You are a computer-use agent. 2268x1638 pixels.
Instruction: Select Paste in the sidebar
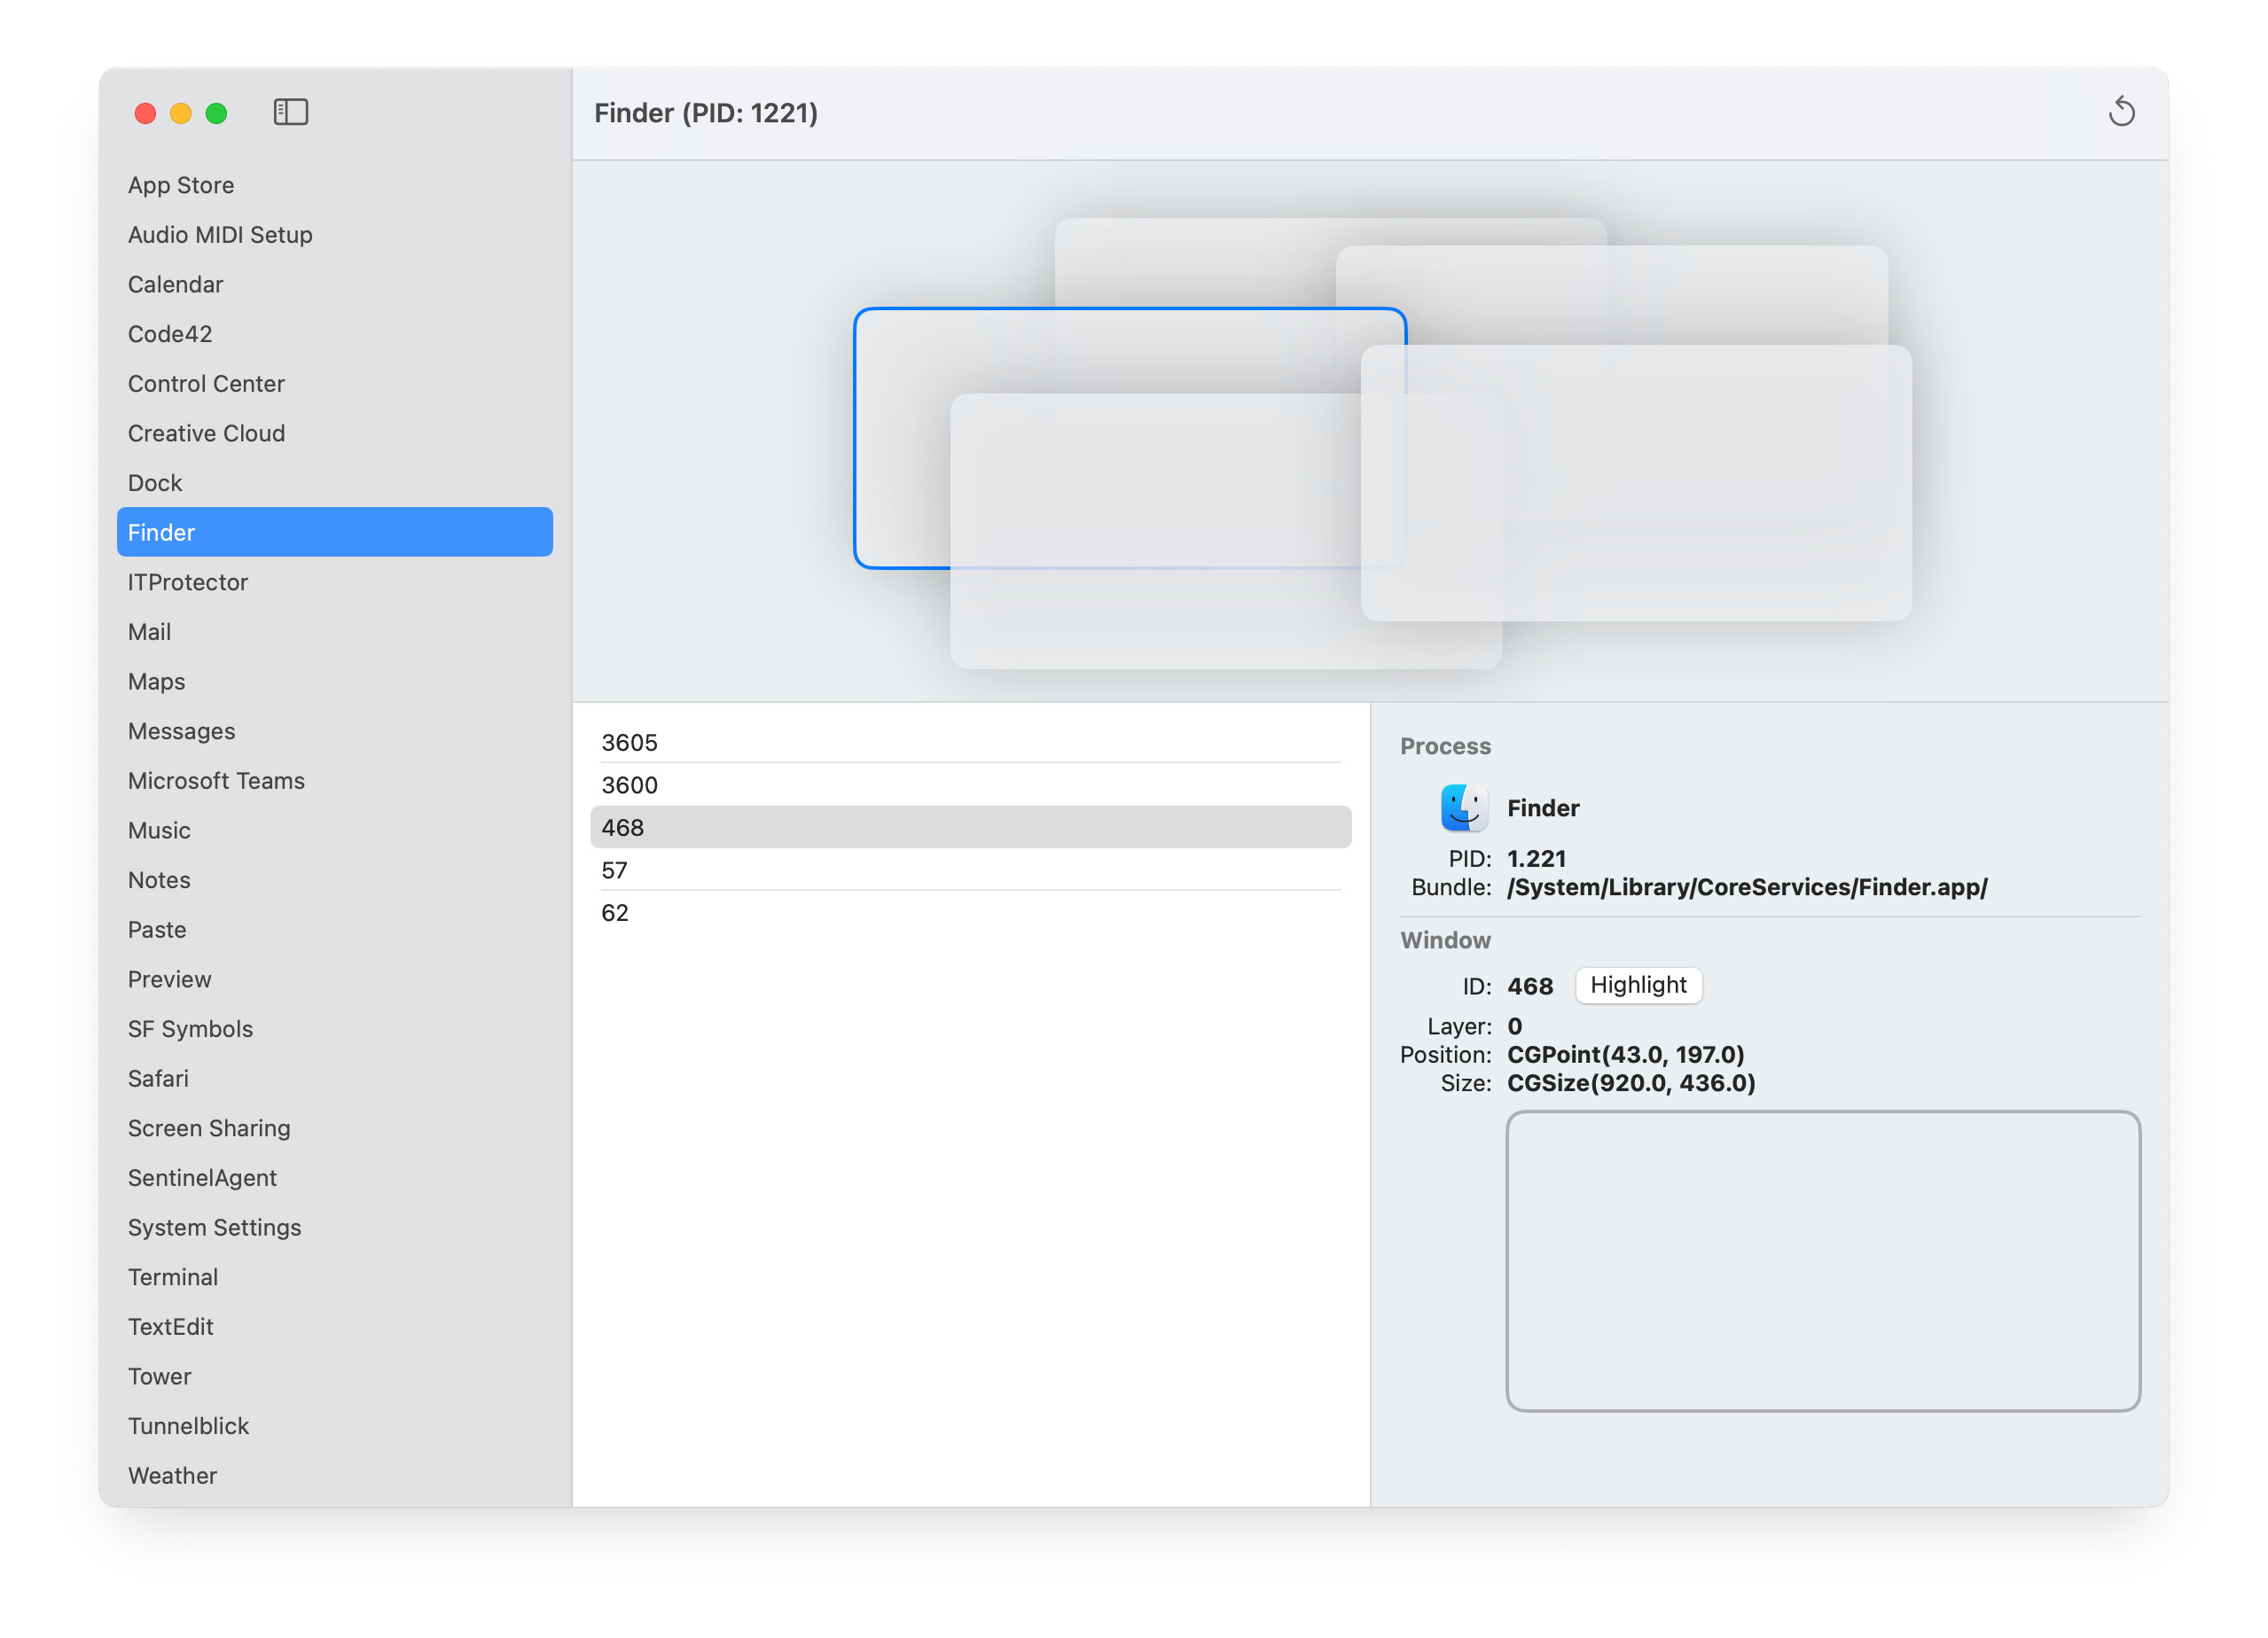click(335, 930)
